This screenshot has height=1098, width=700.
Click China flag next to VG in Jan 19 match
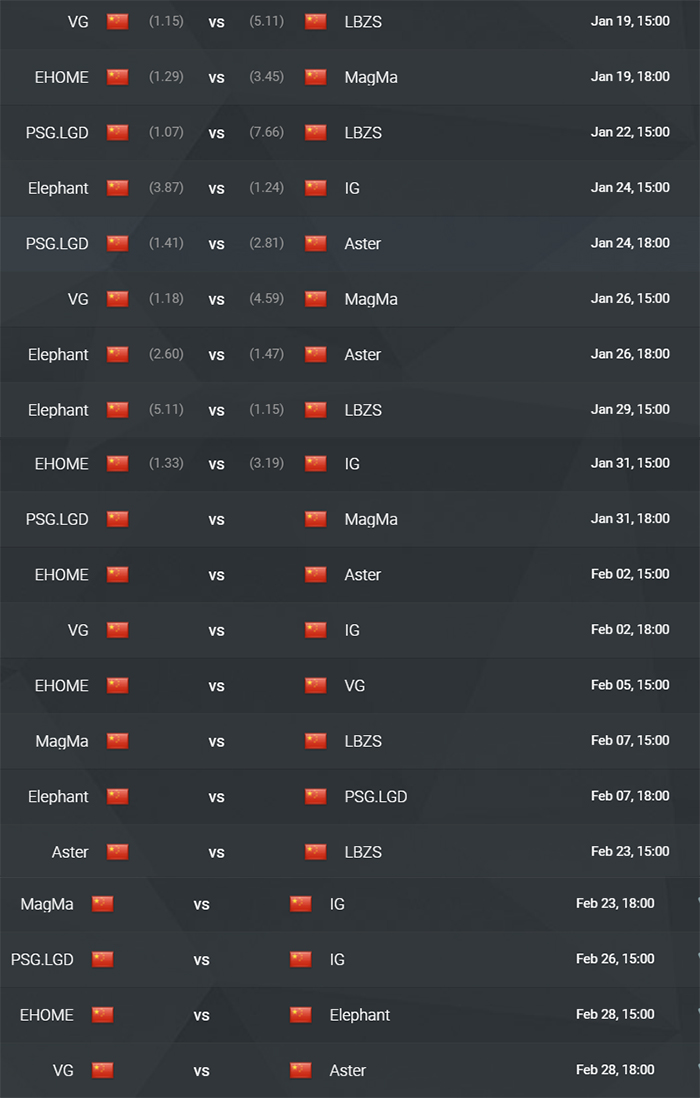(x=118, y=21)
